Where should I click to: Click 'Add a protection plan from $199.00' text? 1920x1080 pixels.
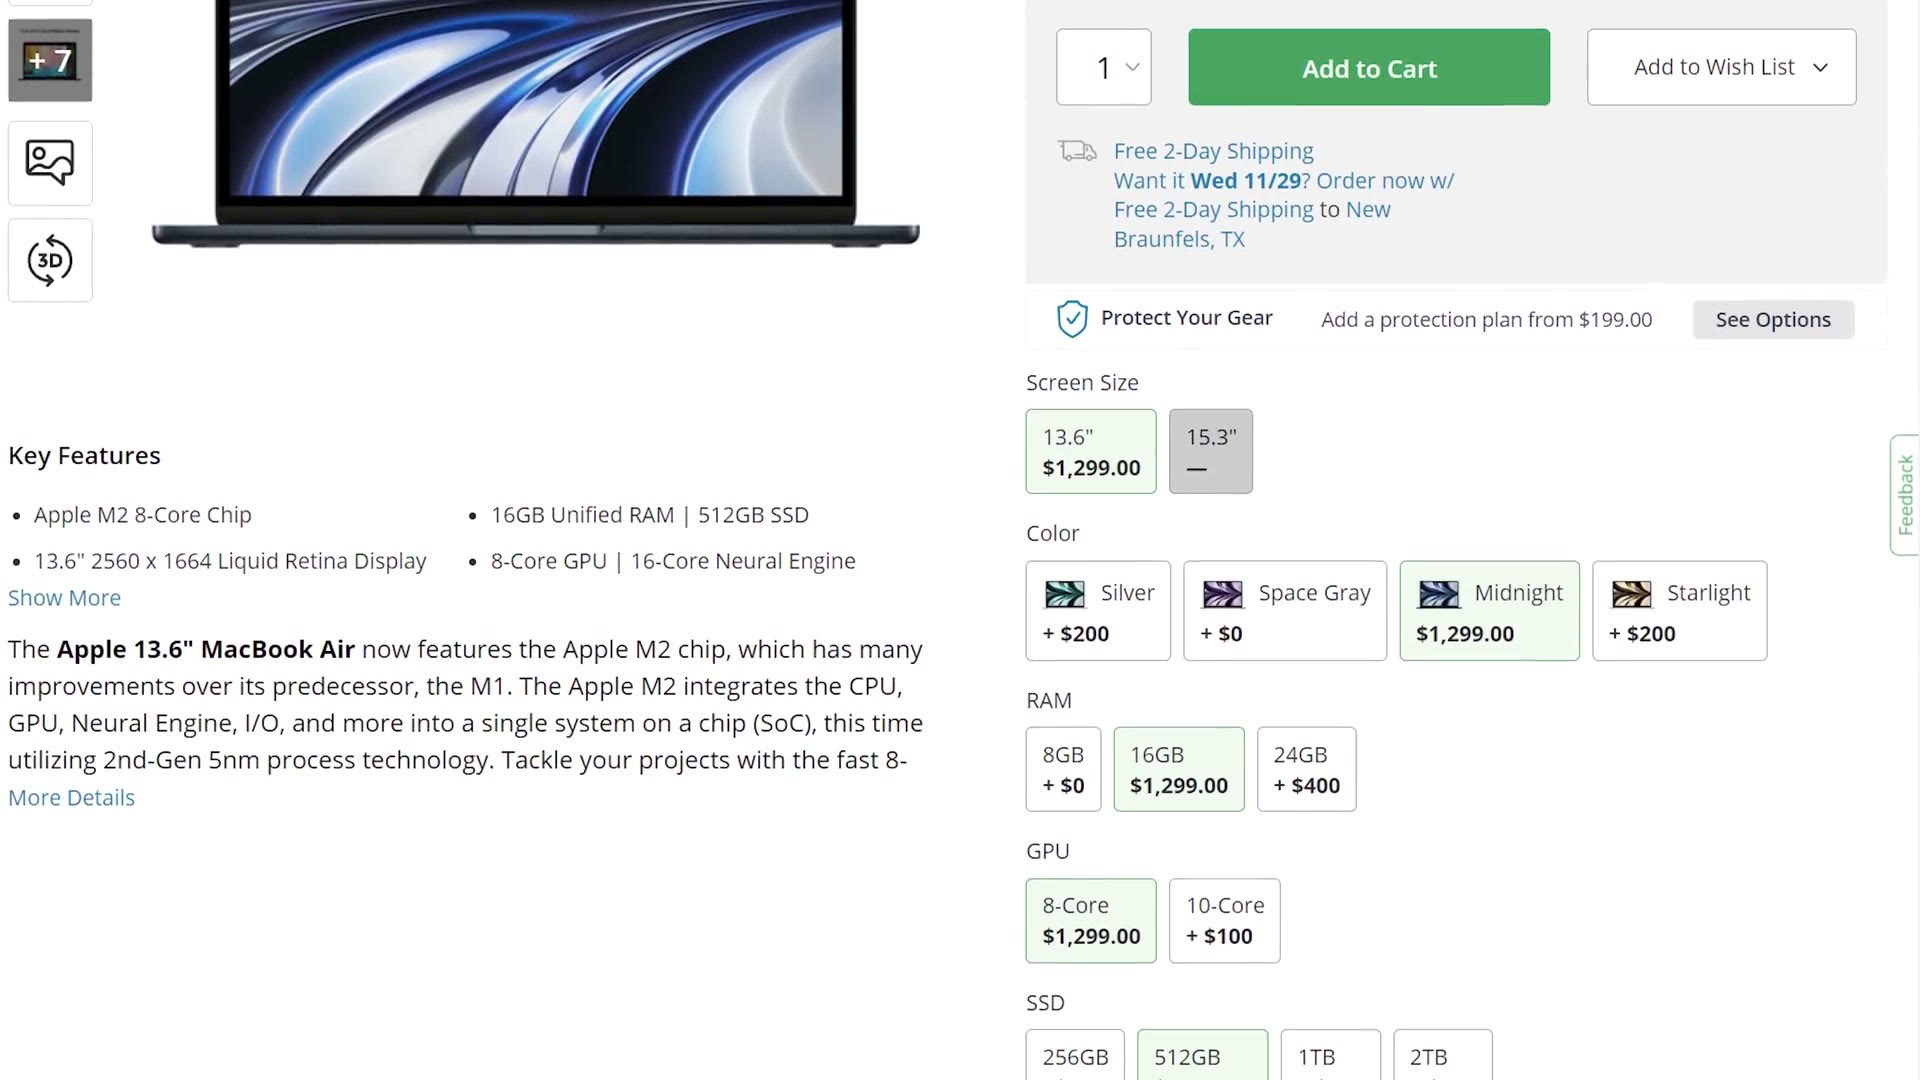[1486, 320]
